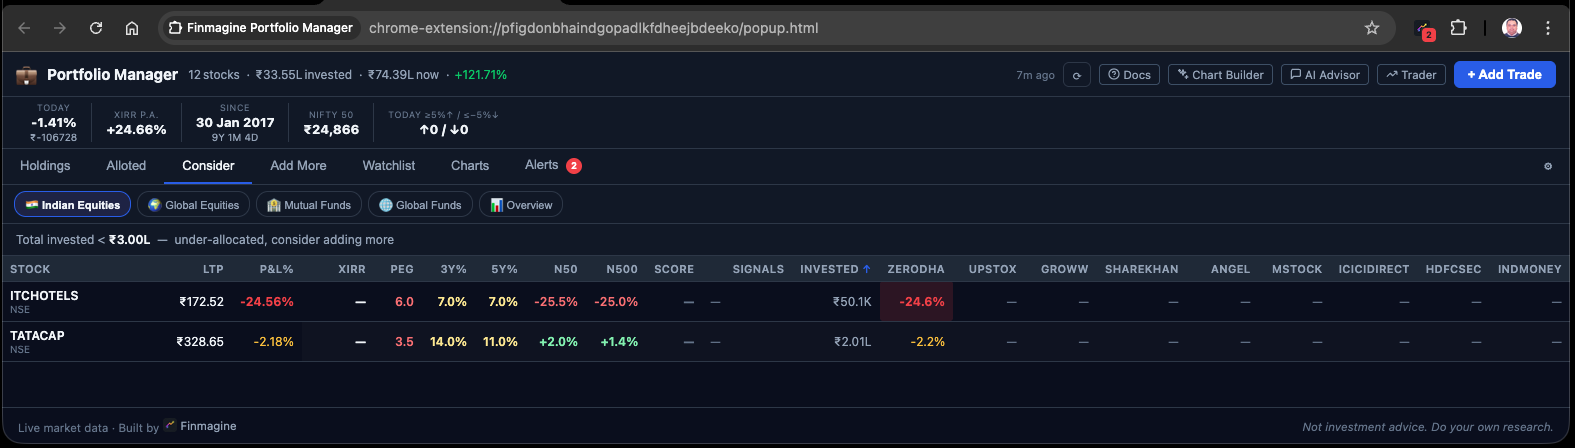
Task: Open the Charts tab
Action: click(470, 166)
